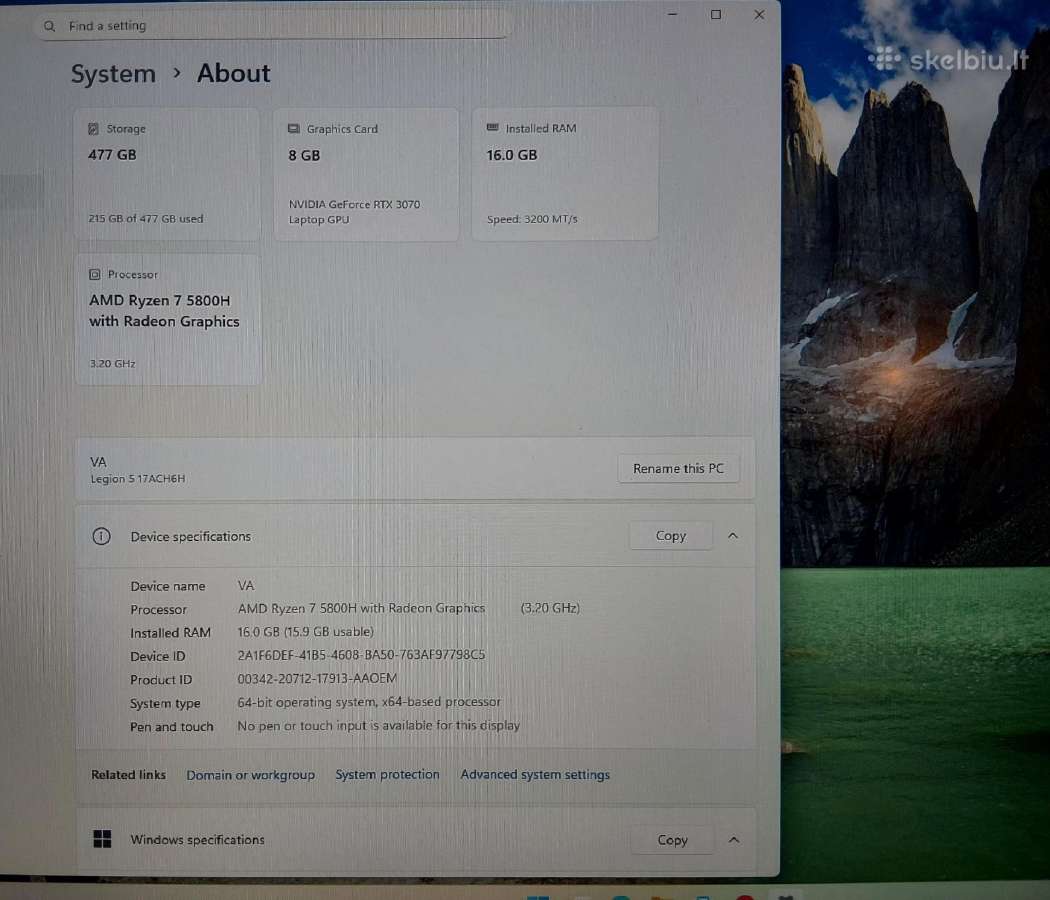Image resolution: width=1050 pixels, height=900 pixels.
Task: Select 16.0 GB (15.9 GB usable) text
Action: tap(305, 631)
